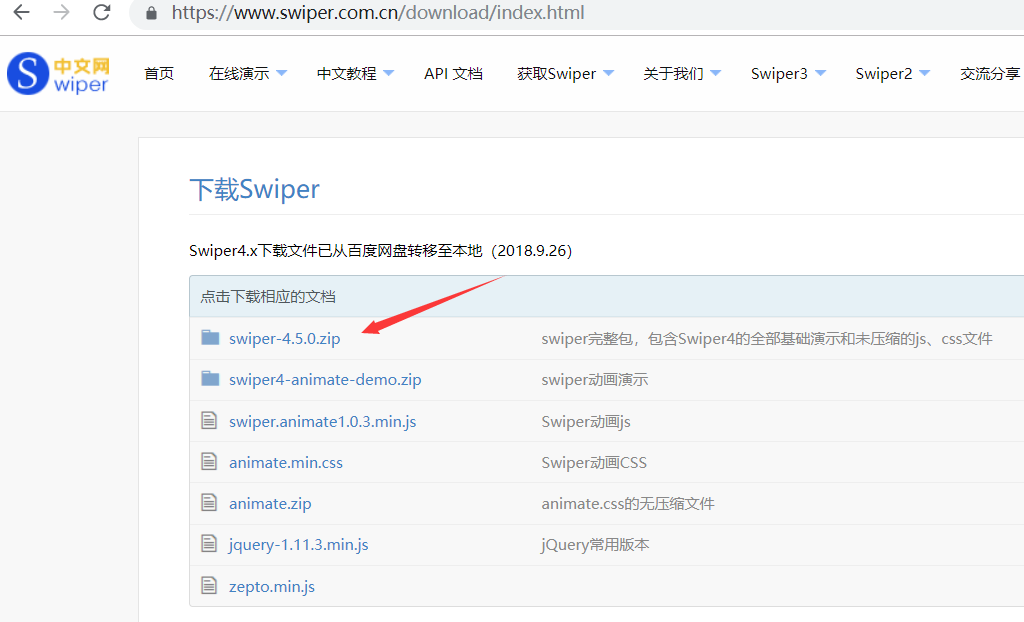Expand the dropdown arrow next to 关于我们
1024x622 pixels.
pos(715,73)
